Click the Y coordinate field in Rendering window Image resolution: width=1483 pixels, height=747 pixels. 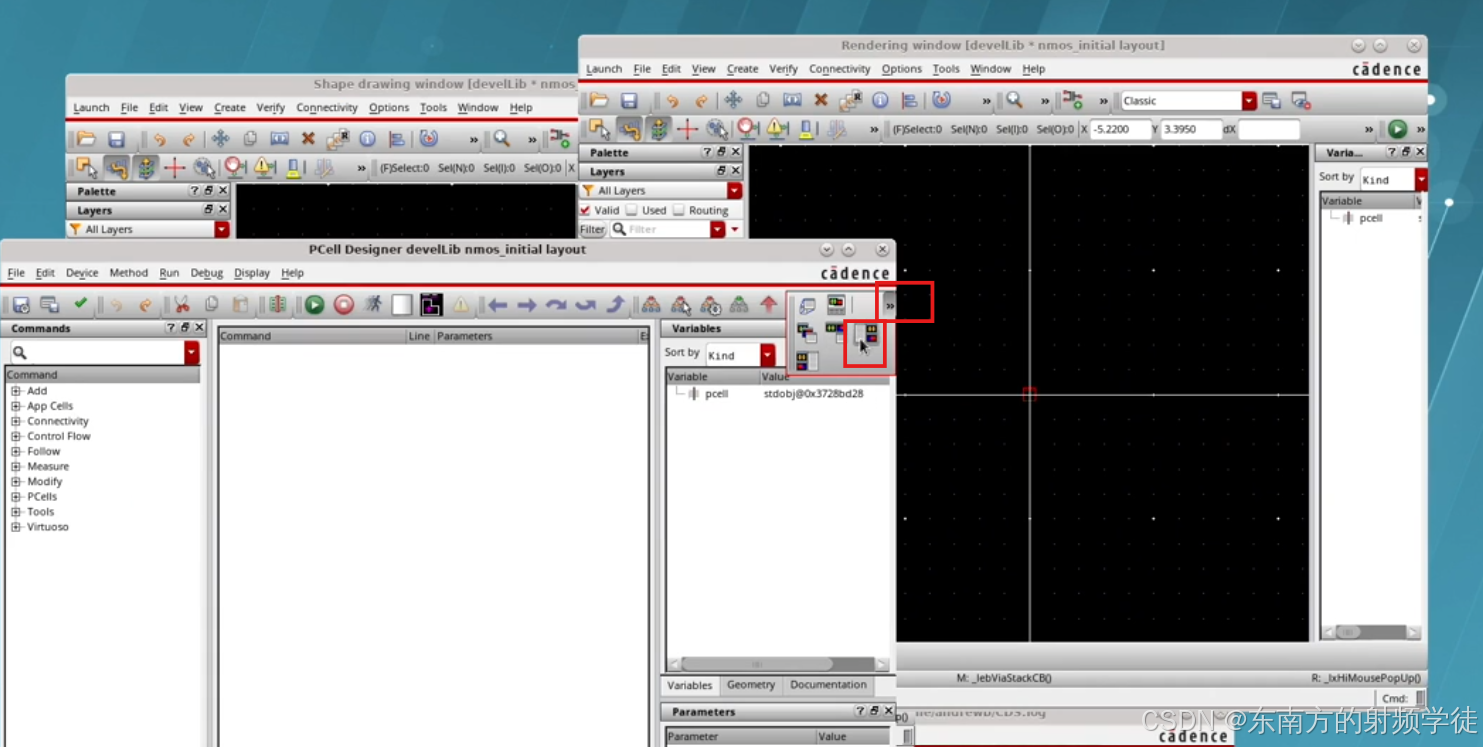pyautogui.click(x=1191, y=129)
